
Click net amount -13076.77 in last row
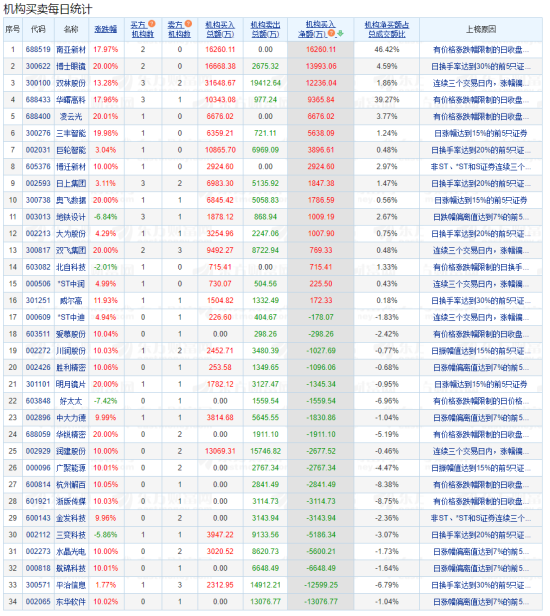321,602
